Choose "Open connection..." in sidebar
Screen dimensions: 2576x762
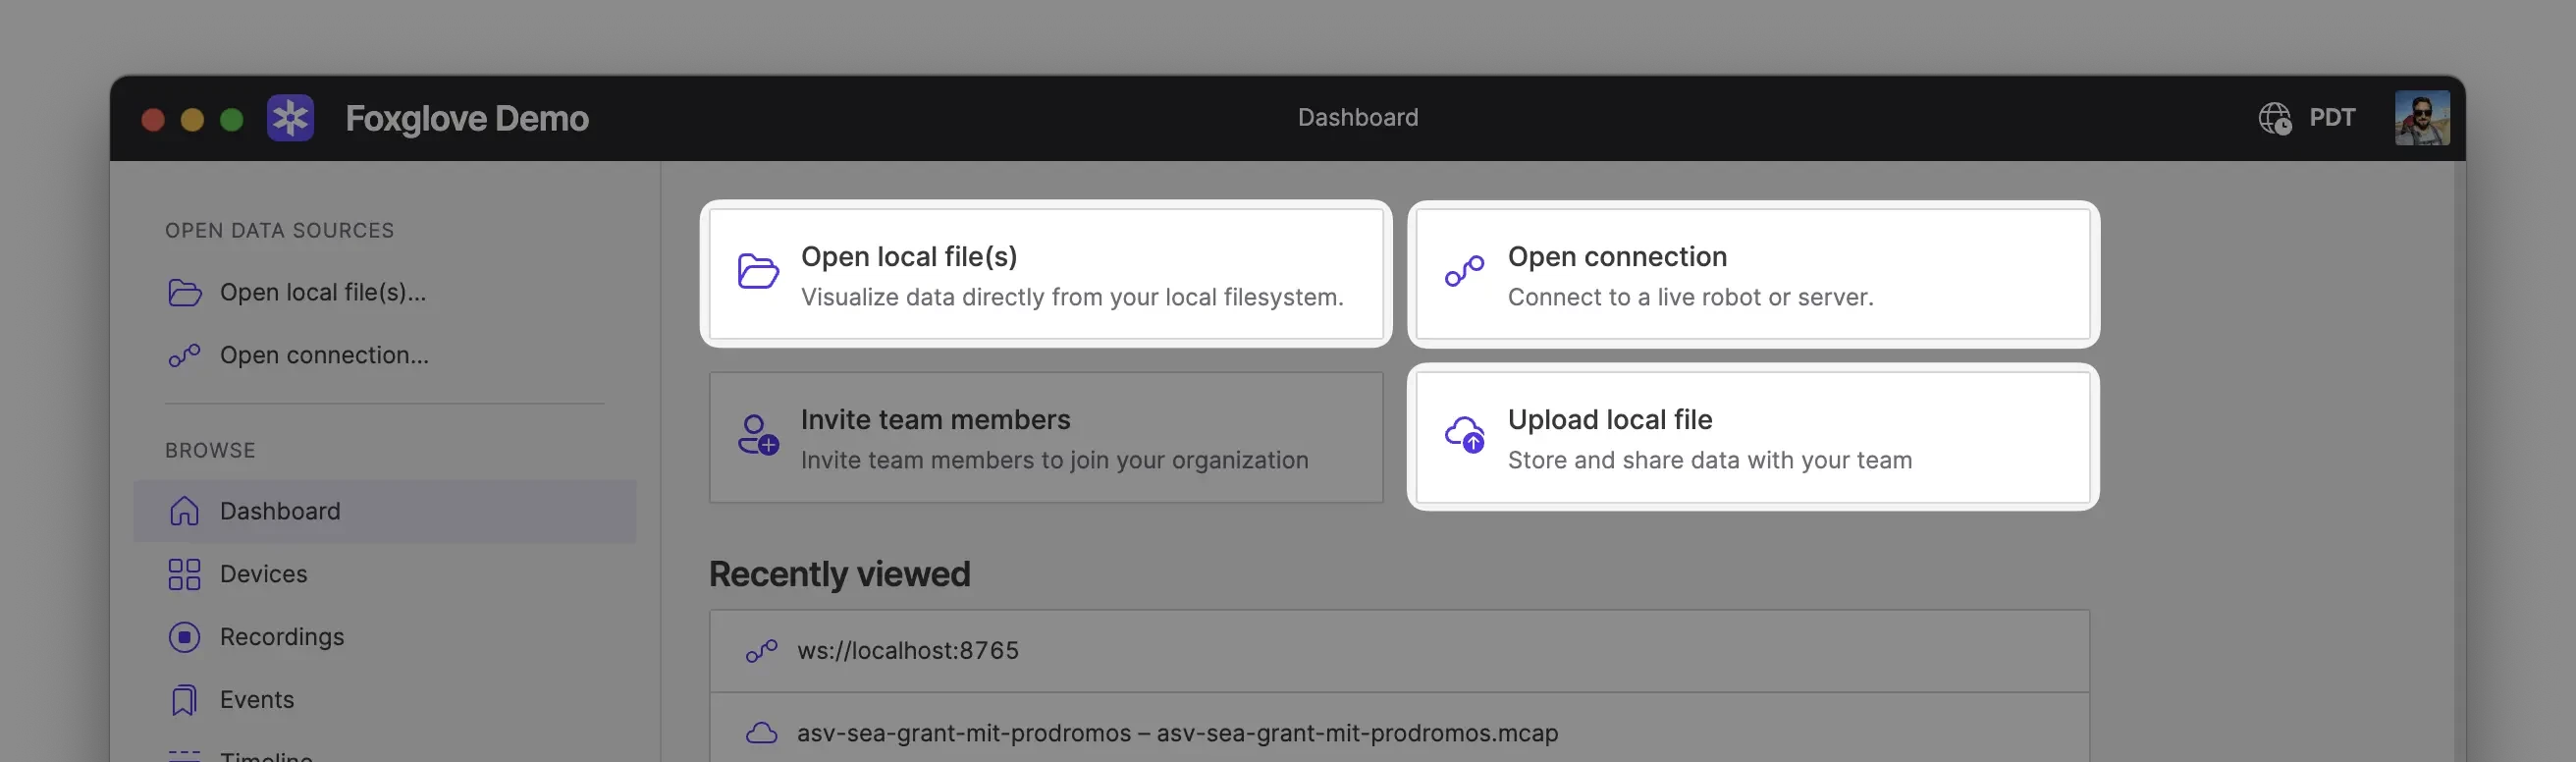click(x=324, y=355)
